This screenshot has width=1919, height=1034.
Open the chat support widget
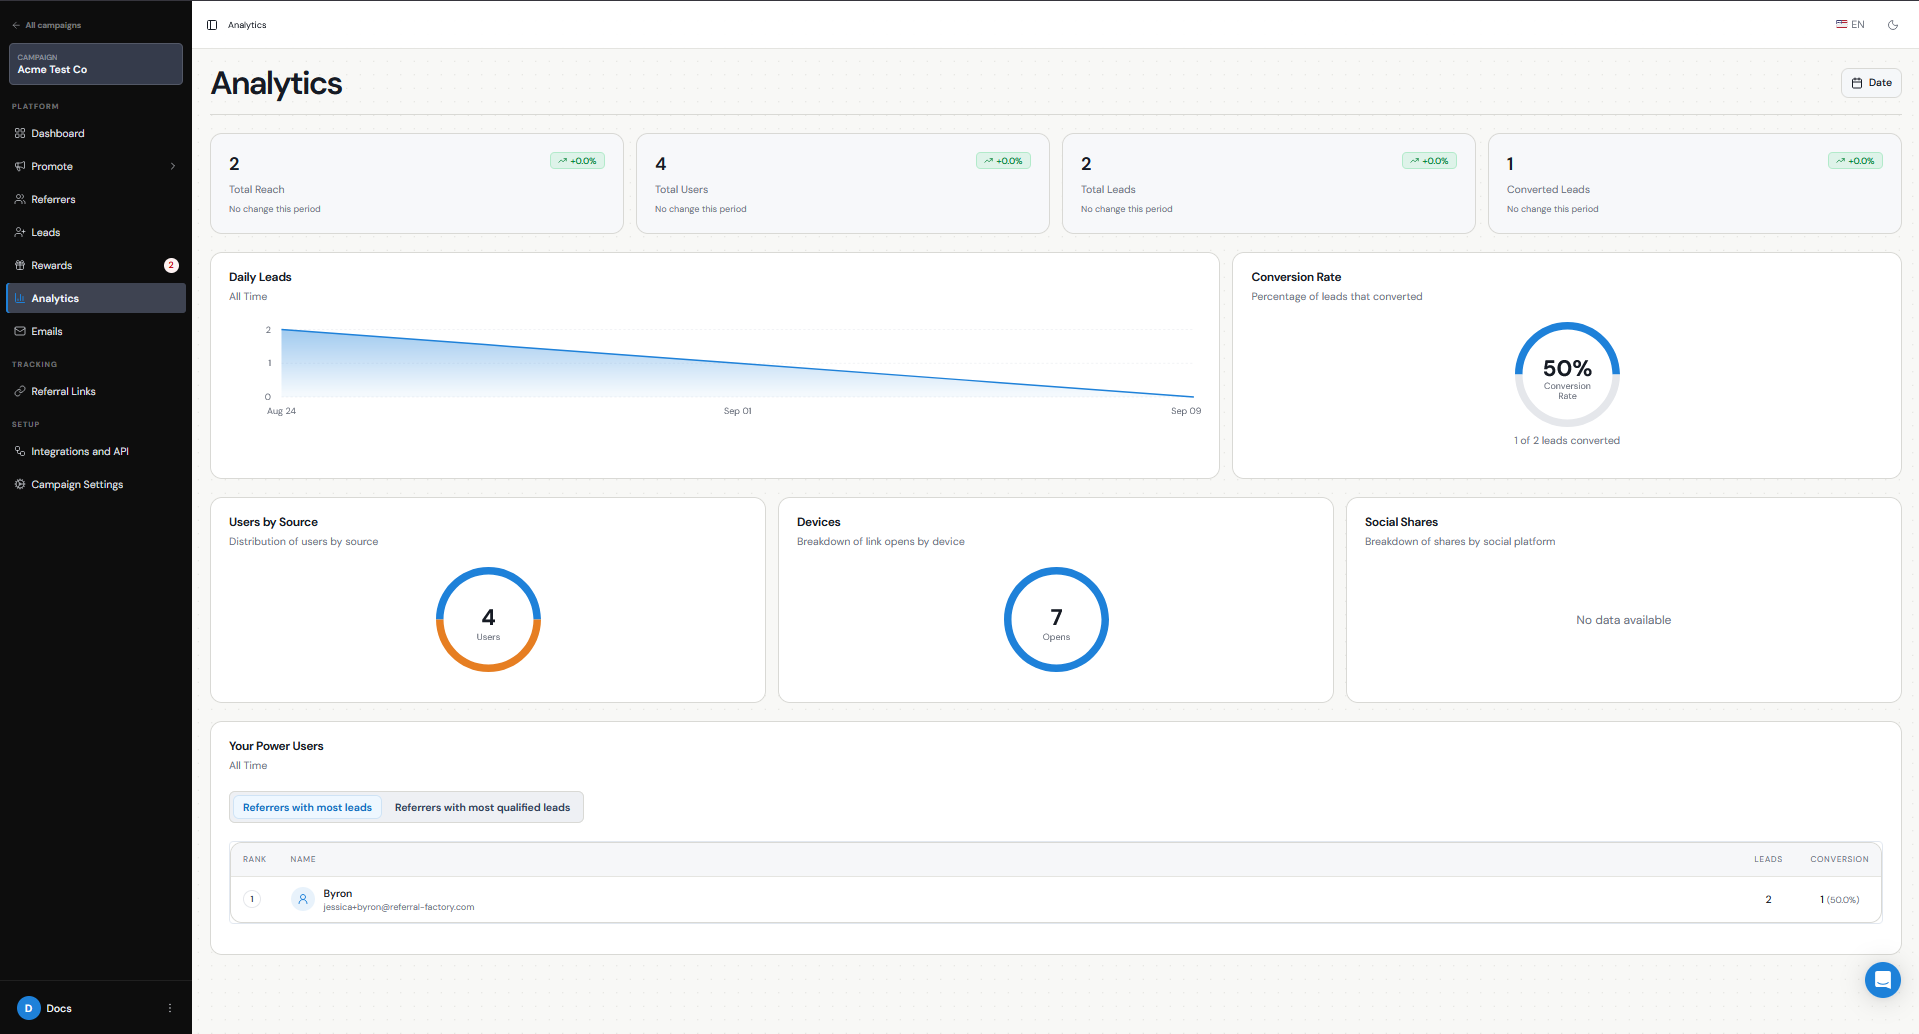pos(1882,980)
